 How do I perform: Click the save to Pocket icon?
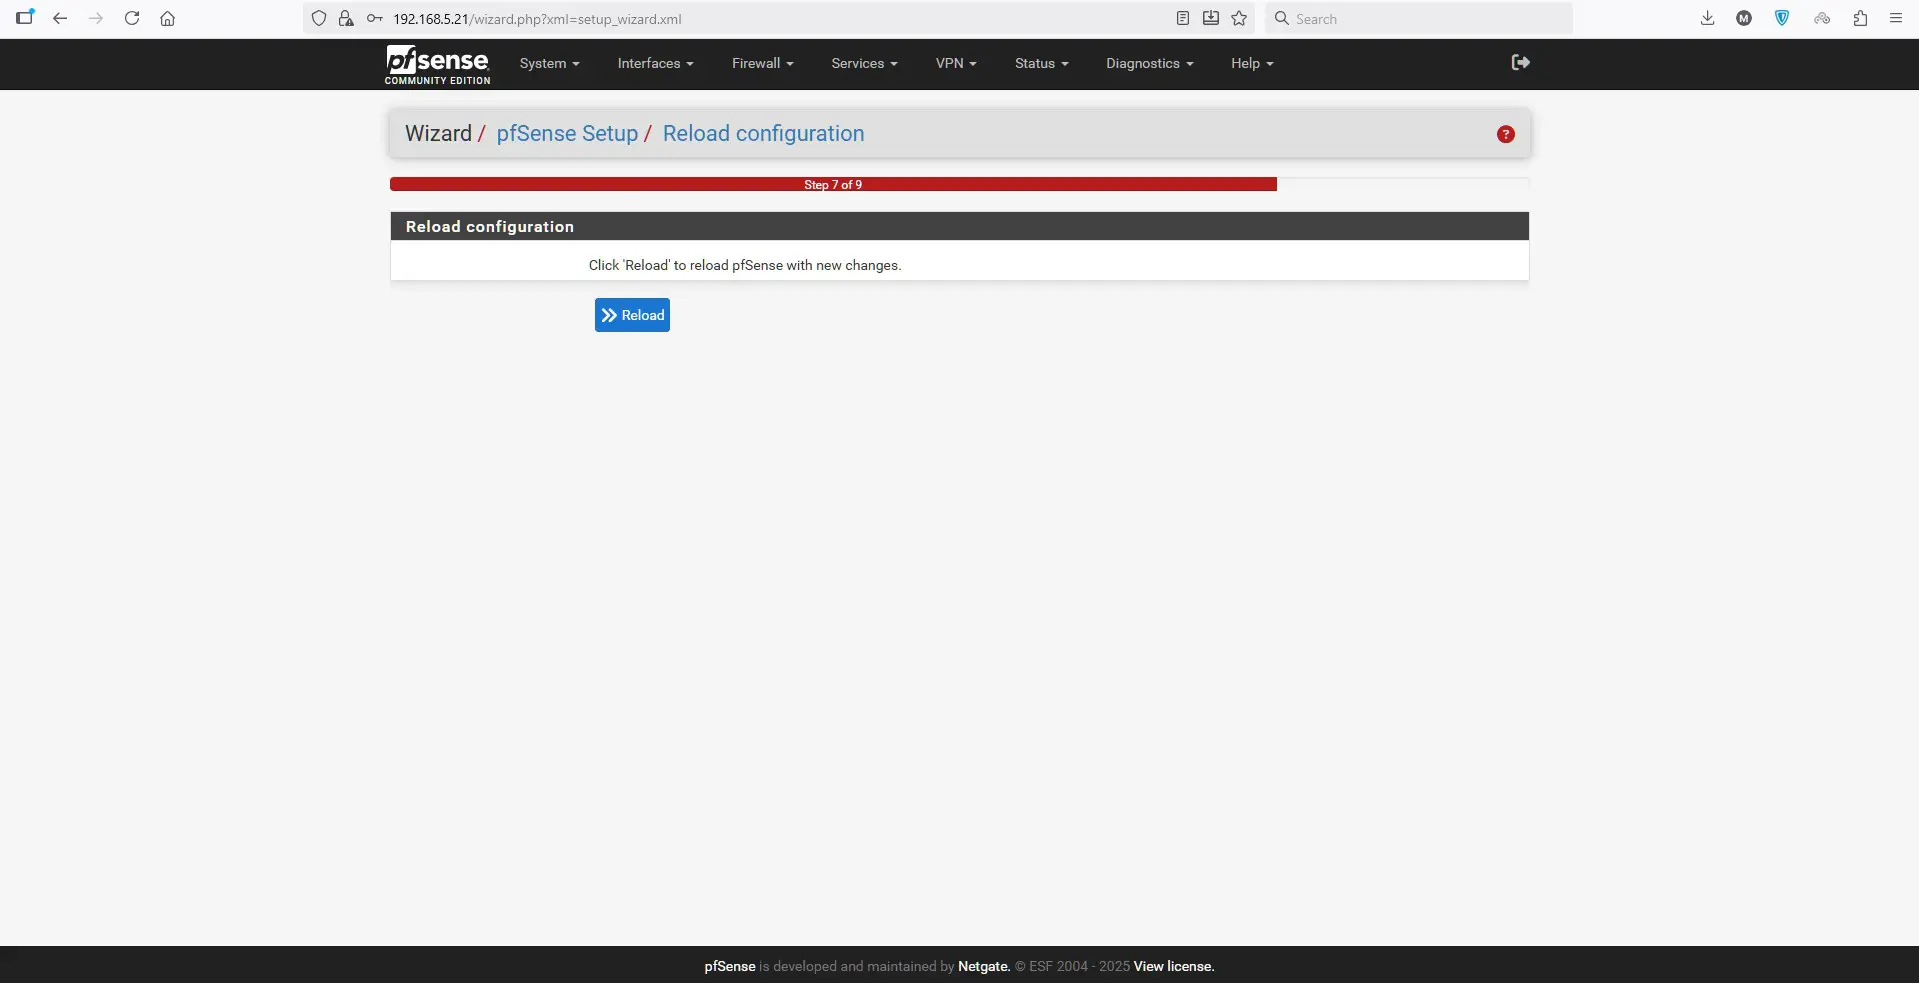pos(1210,18)
